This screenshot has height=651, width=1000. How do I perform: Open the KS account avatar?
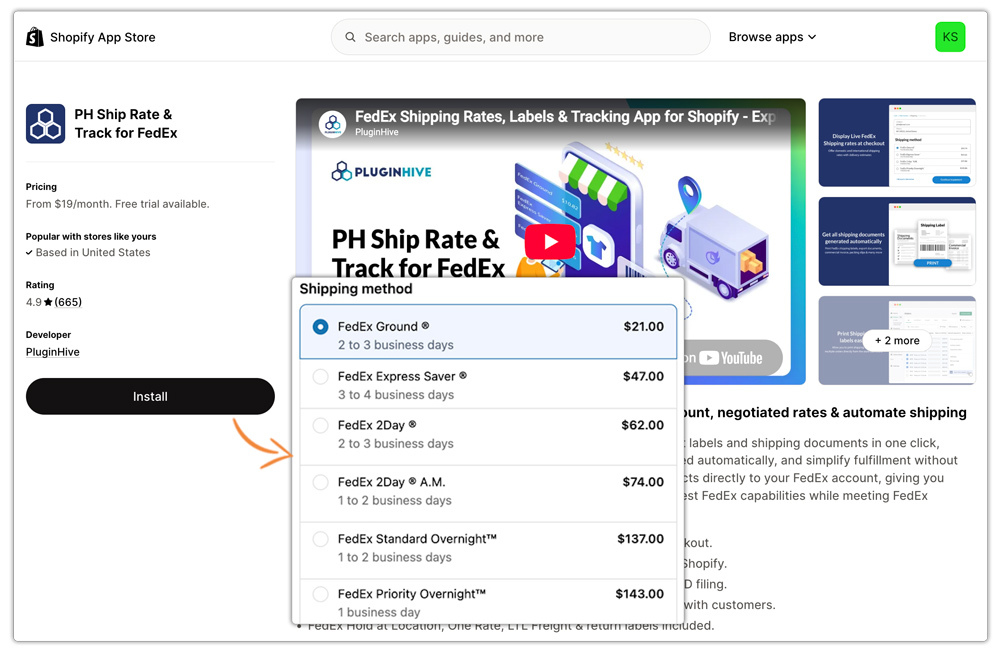click(x=950, y=37)
